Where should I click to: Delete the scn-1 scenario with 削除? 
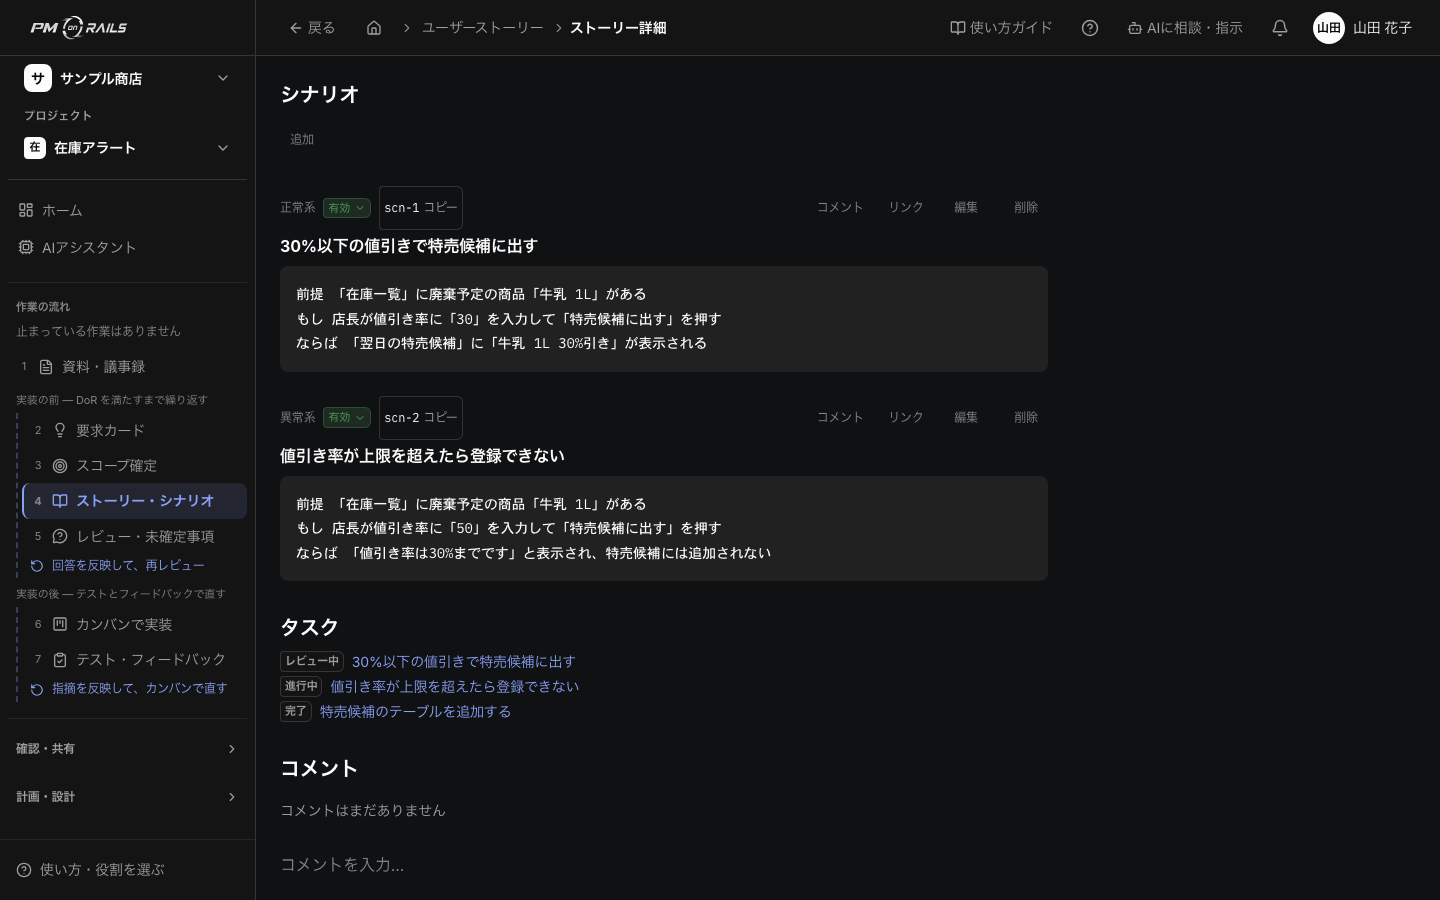click(x=1026, y=208)
